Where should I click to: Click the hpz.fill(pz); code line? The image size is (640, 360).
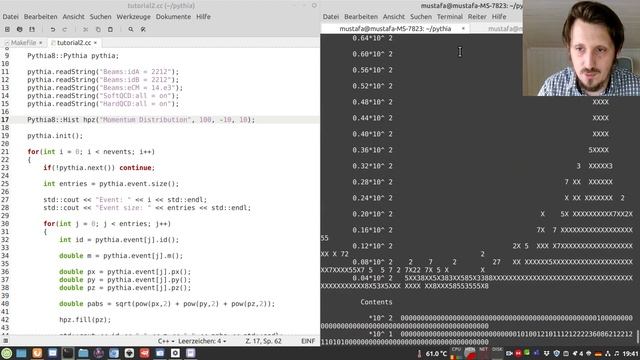tap(85, 320)
